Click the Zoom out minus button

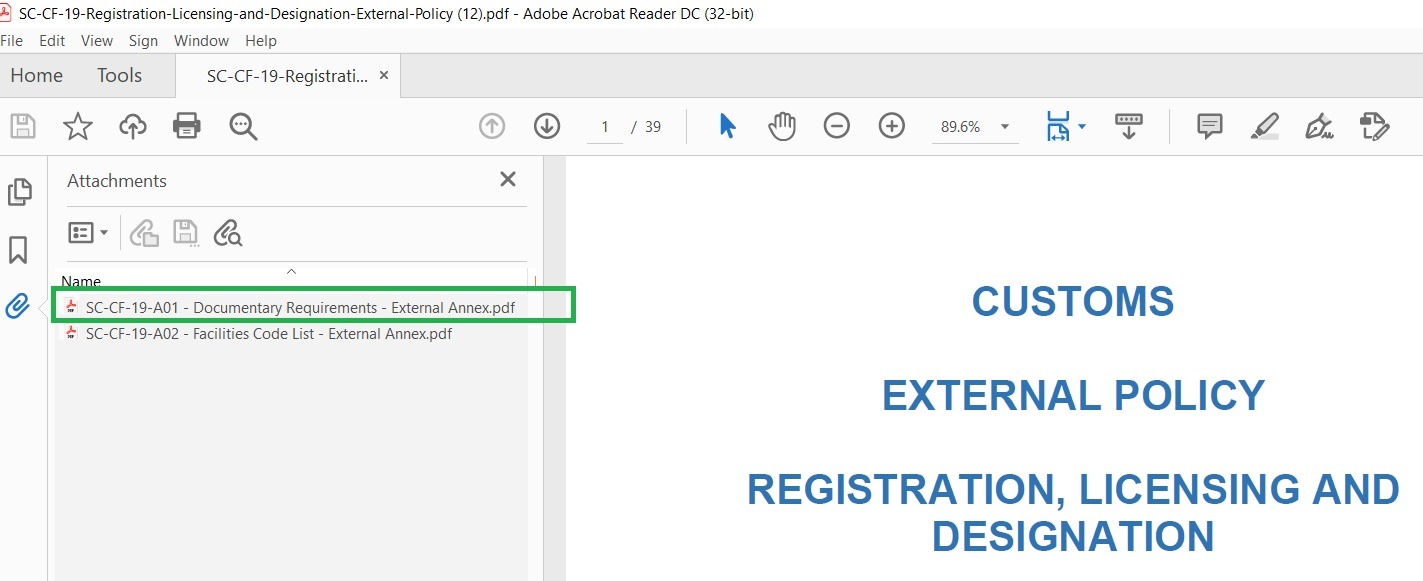(837, 126)
